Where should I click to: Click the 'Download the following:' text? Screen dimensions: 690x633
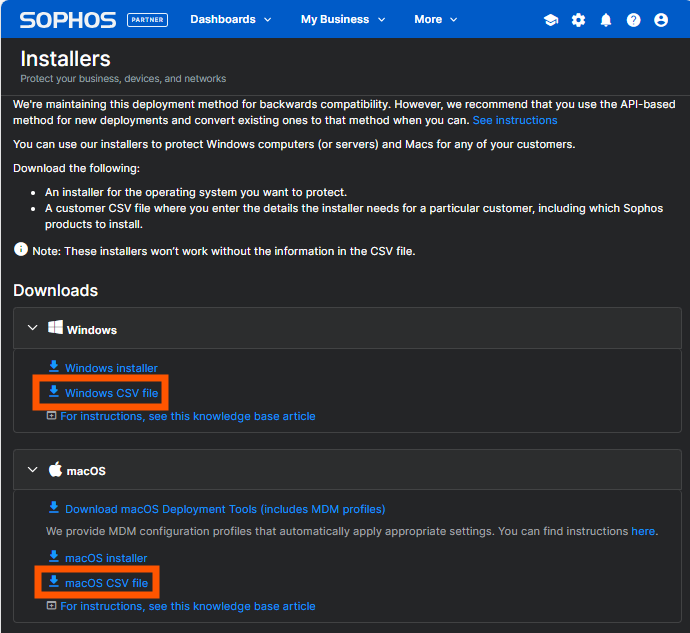pos(77,168)
